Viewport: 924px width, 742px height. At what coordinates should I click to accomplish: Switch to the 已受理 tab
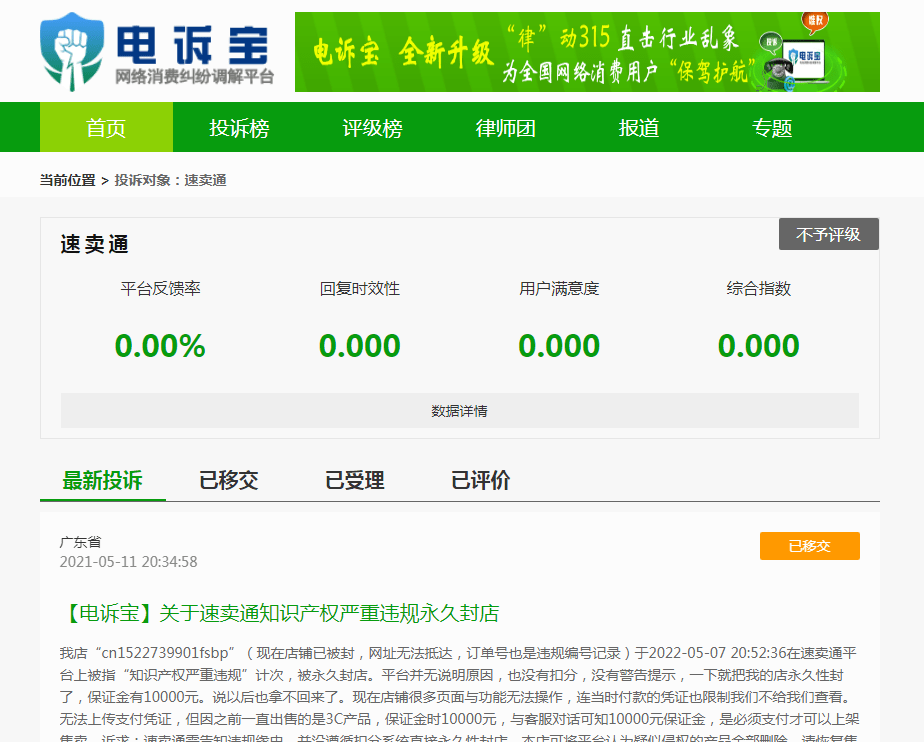(354, 480)
